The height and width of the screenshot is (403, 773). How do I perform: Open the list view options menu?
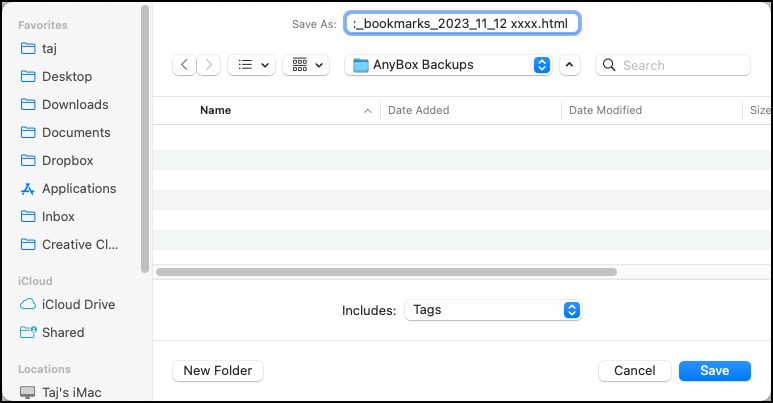[x=251, y=65]
